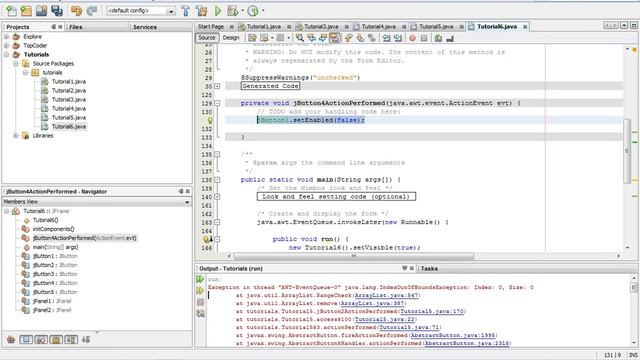Collapse the Tutorials project node
This screenshot has width=640, height=360.
tap(7, 55)
